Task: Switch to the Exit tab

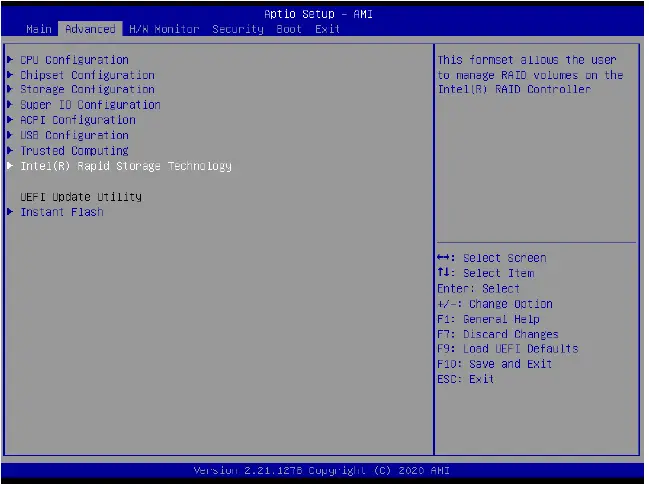Action: click(327, 29)
